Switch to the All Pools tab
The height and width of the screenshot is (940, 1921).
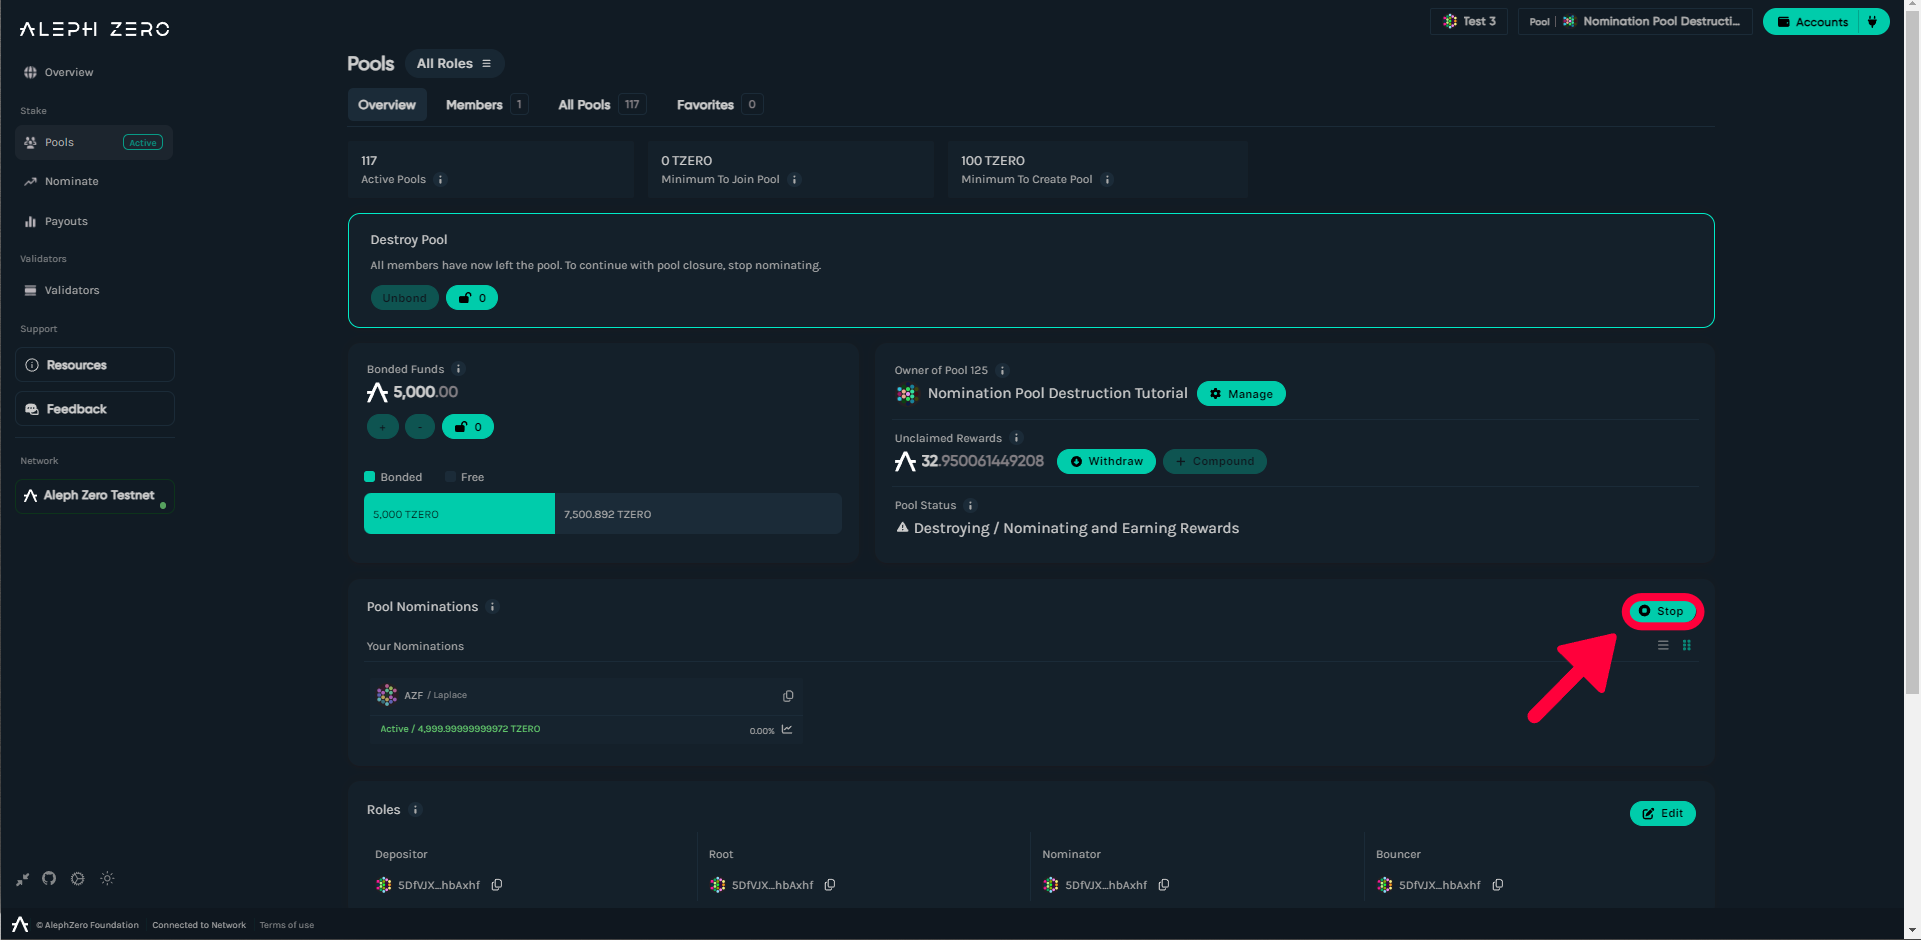coord(584,105)
